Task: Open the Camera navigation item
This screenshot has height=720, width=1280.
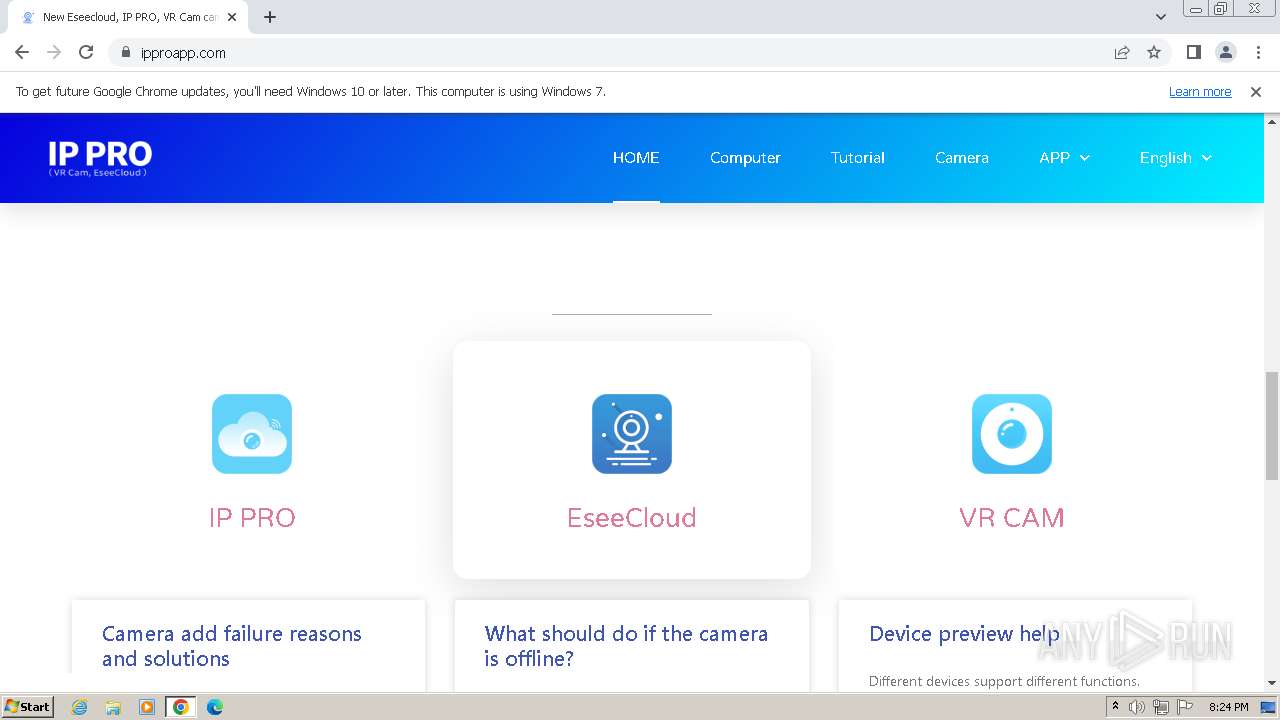Action: (962, 158)
